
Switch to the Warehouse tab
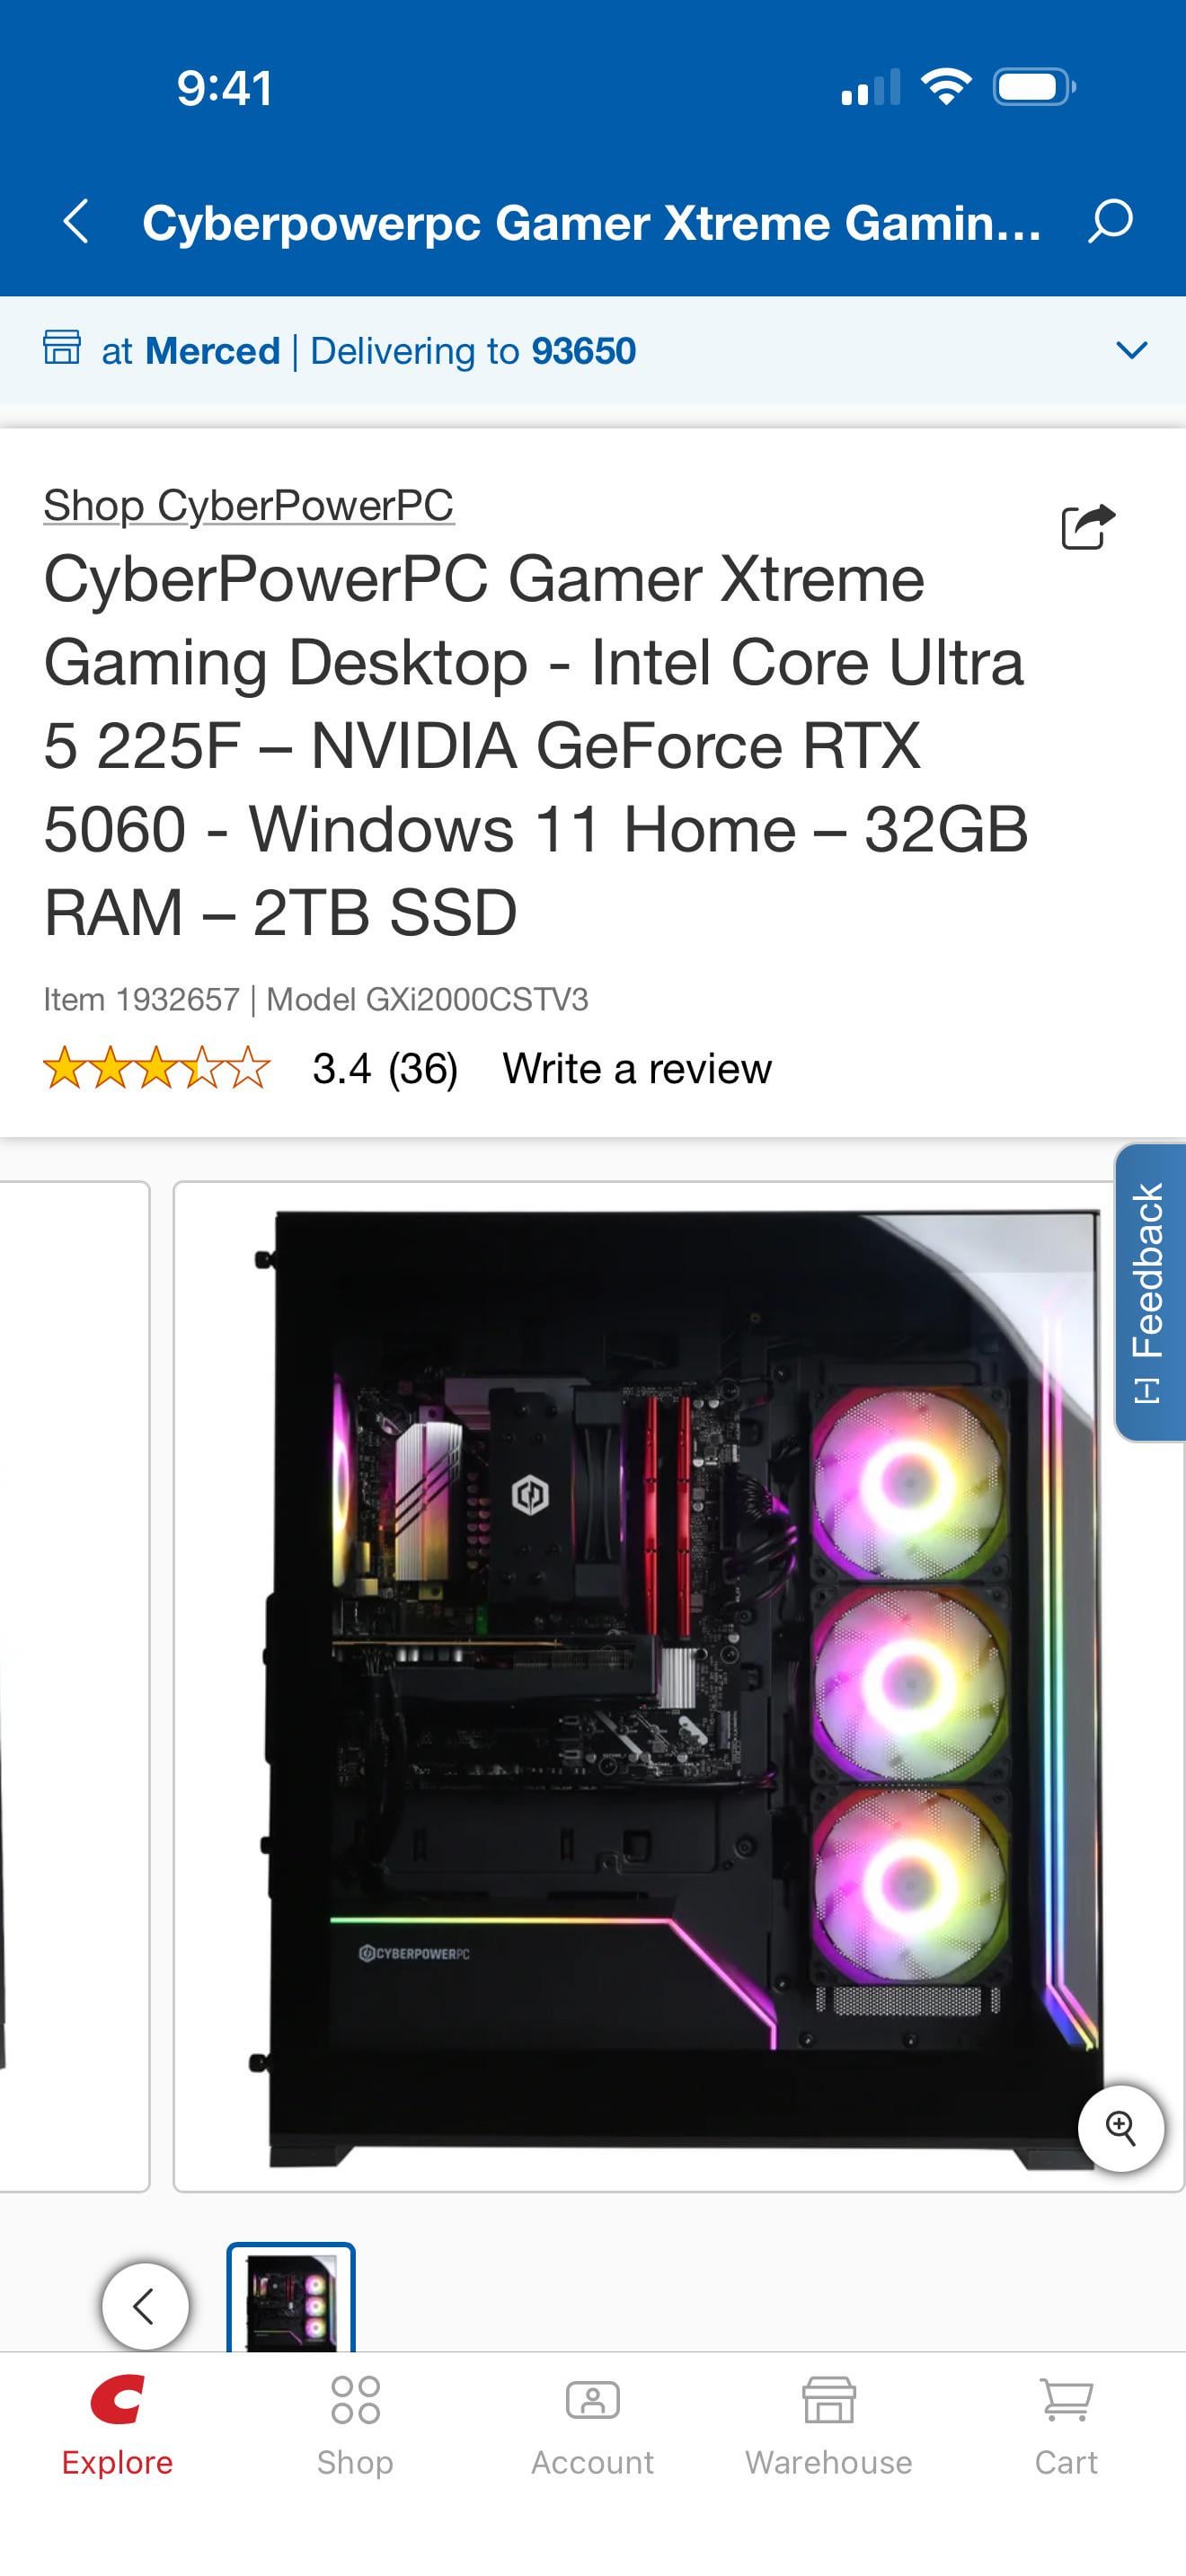coord(829,2425)
